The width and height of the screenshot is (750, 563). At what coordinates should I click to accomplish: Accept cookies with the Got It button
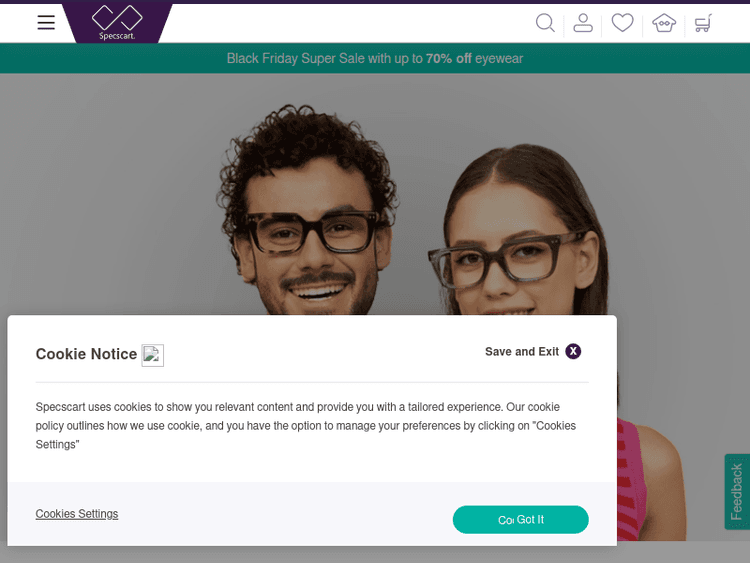pyautogui.click(x=520, y=519)
